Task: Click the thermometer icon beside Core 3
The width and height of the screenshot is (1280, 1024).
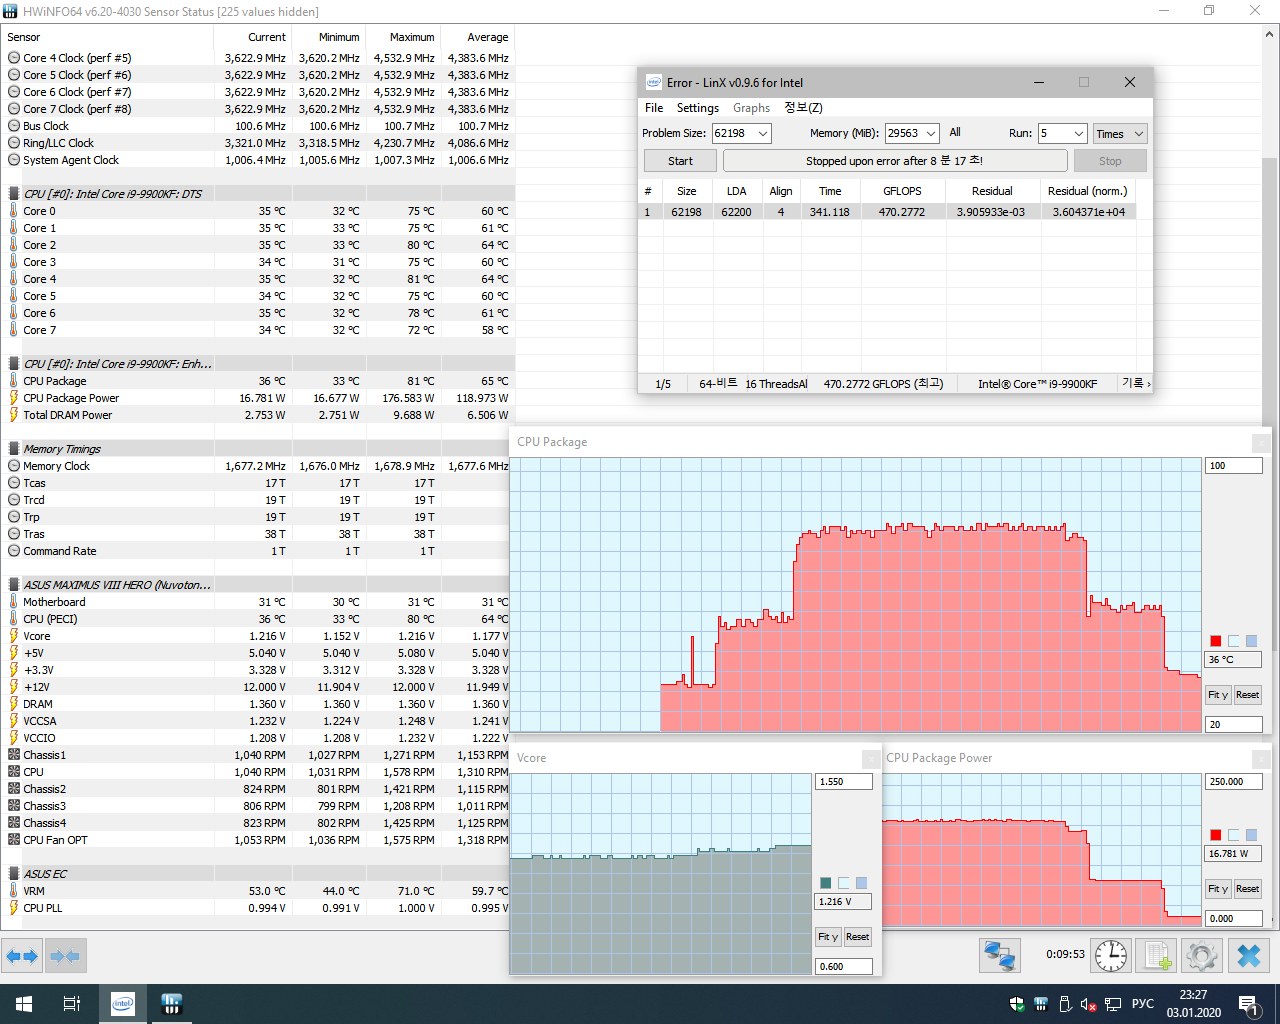Action: pos(14,262)
